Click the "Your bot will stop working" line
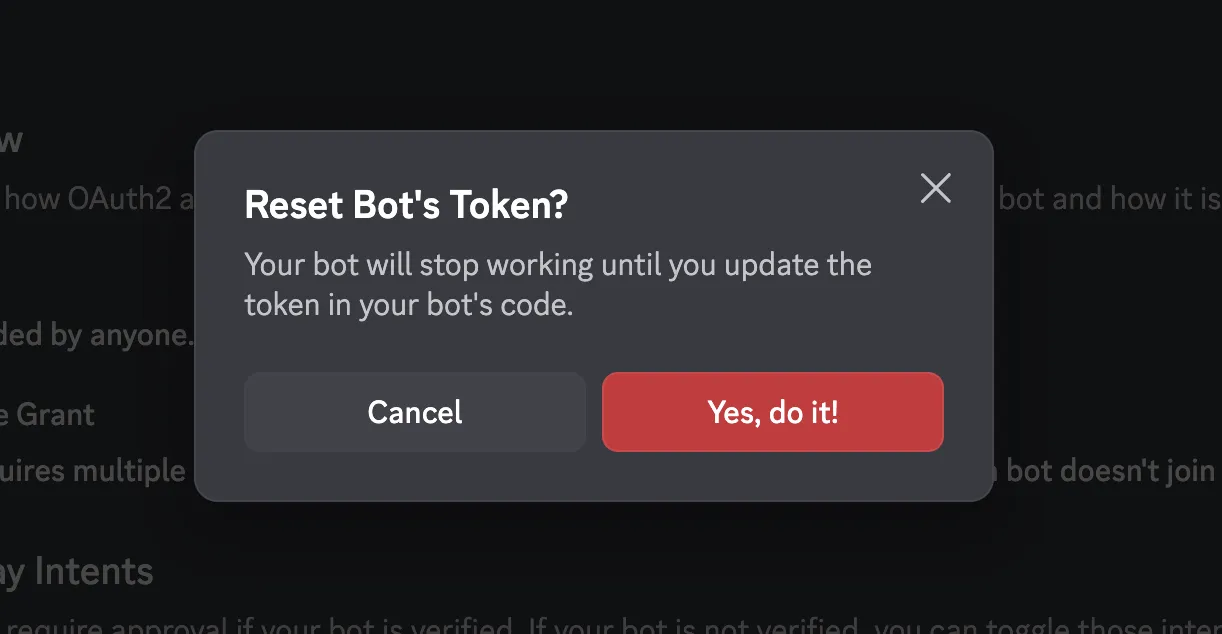This screenshot has height=634, width=1222. [x=557, y=266]
